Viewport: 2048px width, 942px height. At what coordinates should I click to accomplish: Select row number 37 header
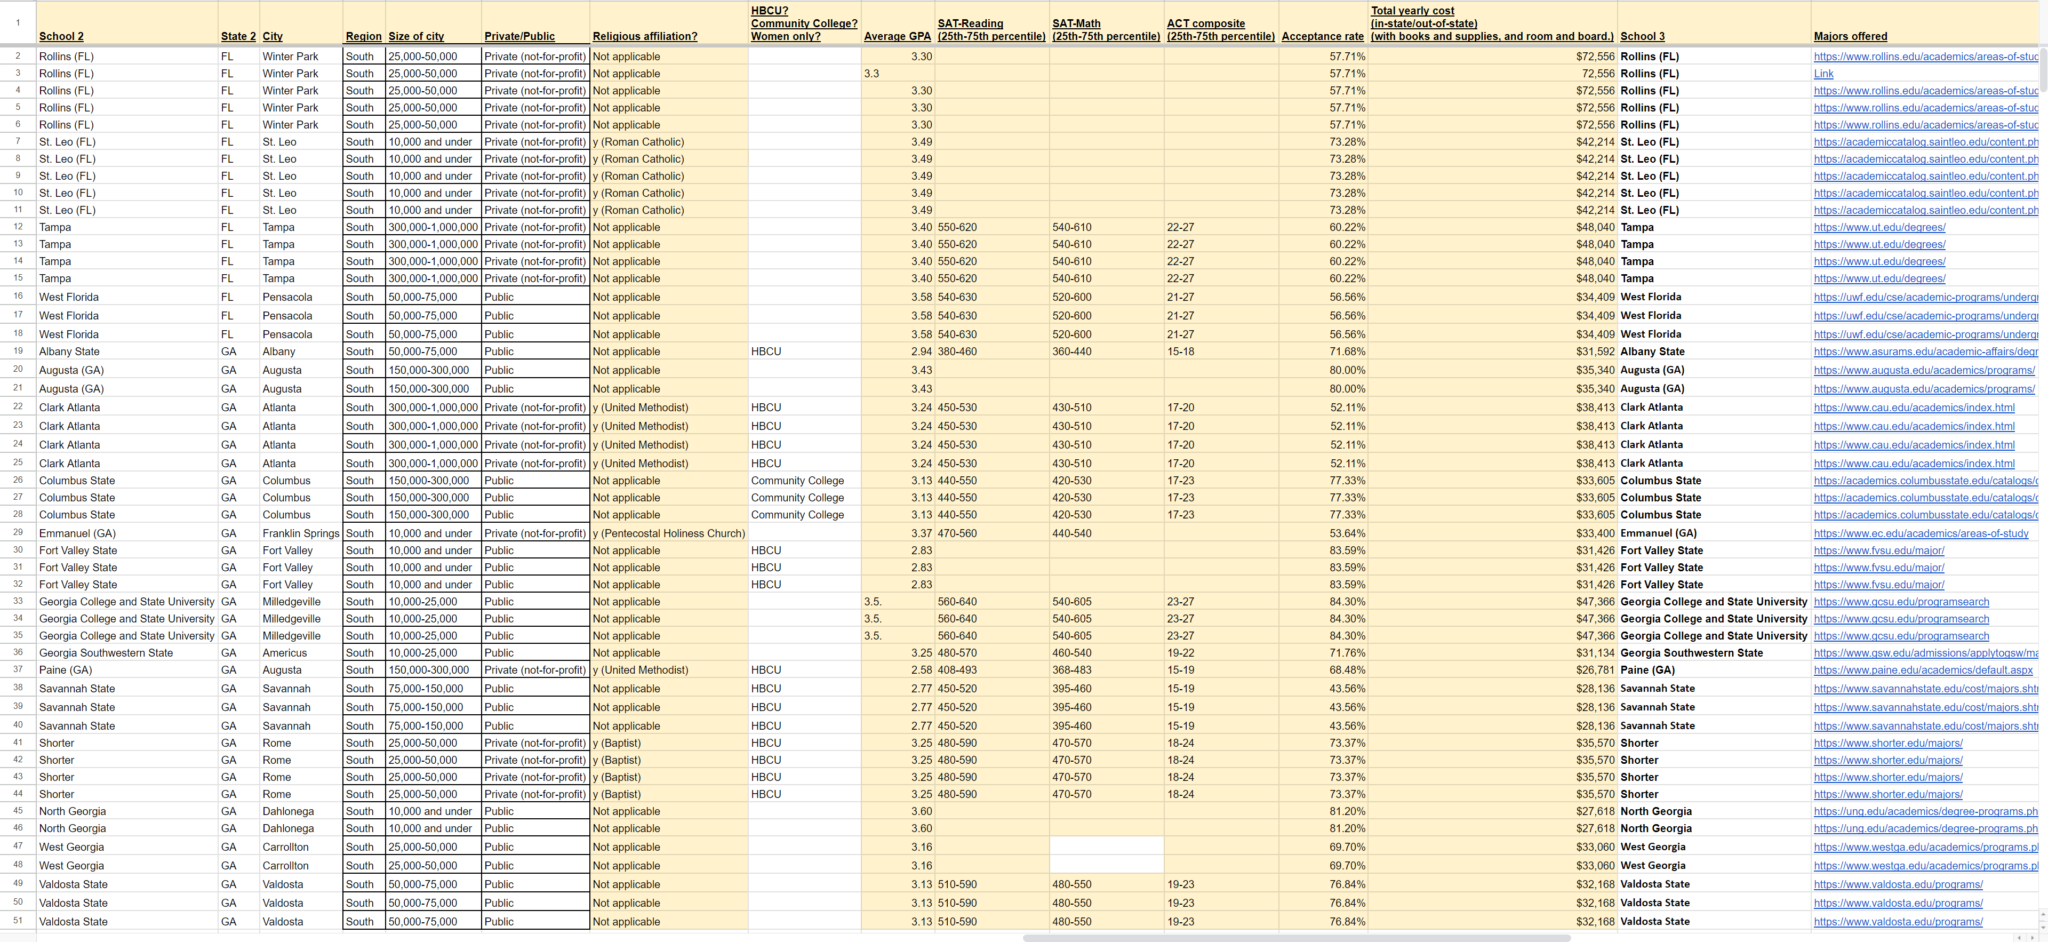click(18, 670)
